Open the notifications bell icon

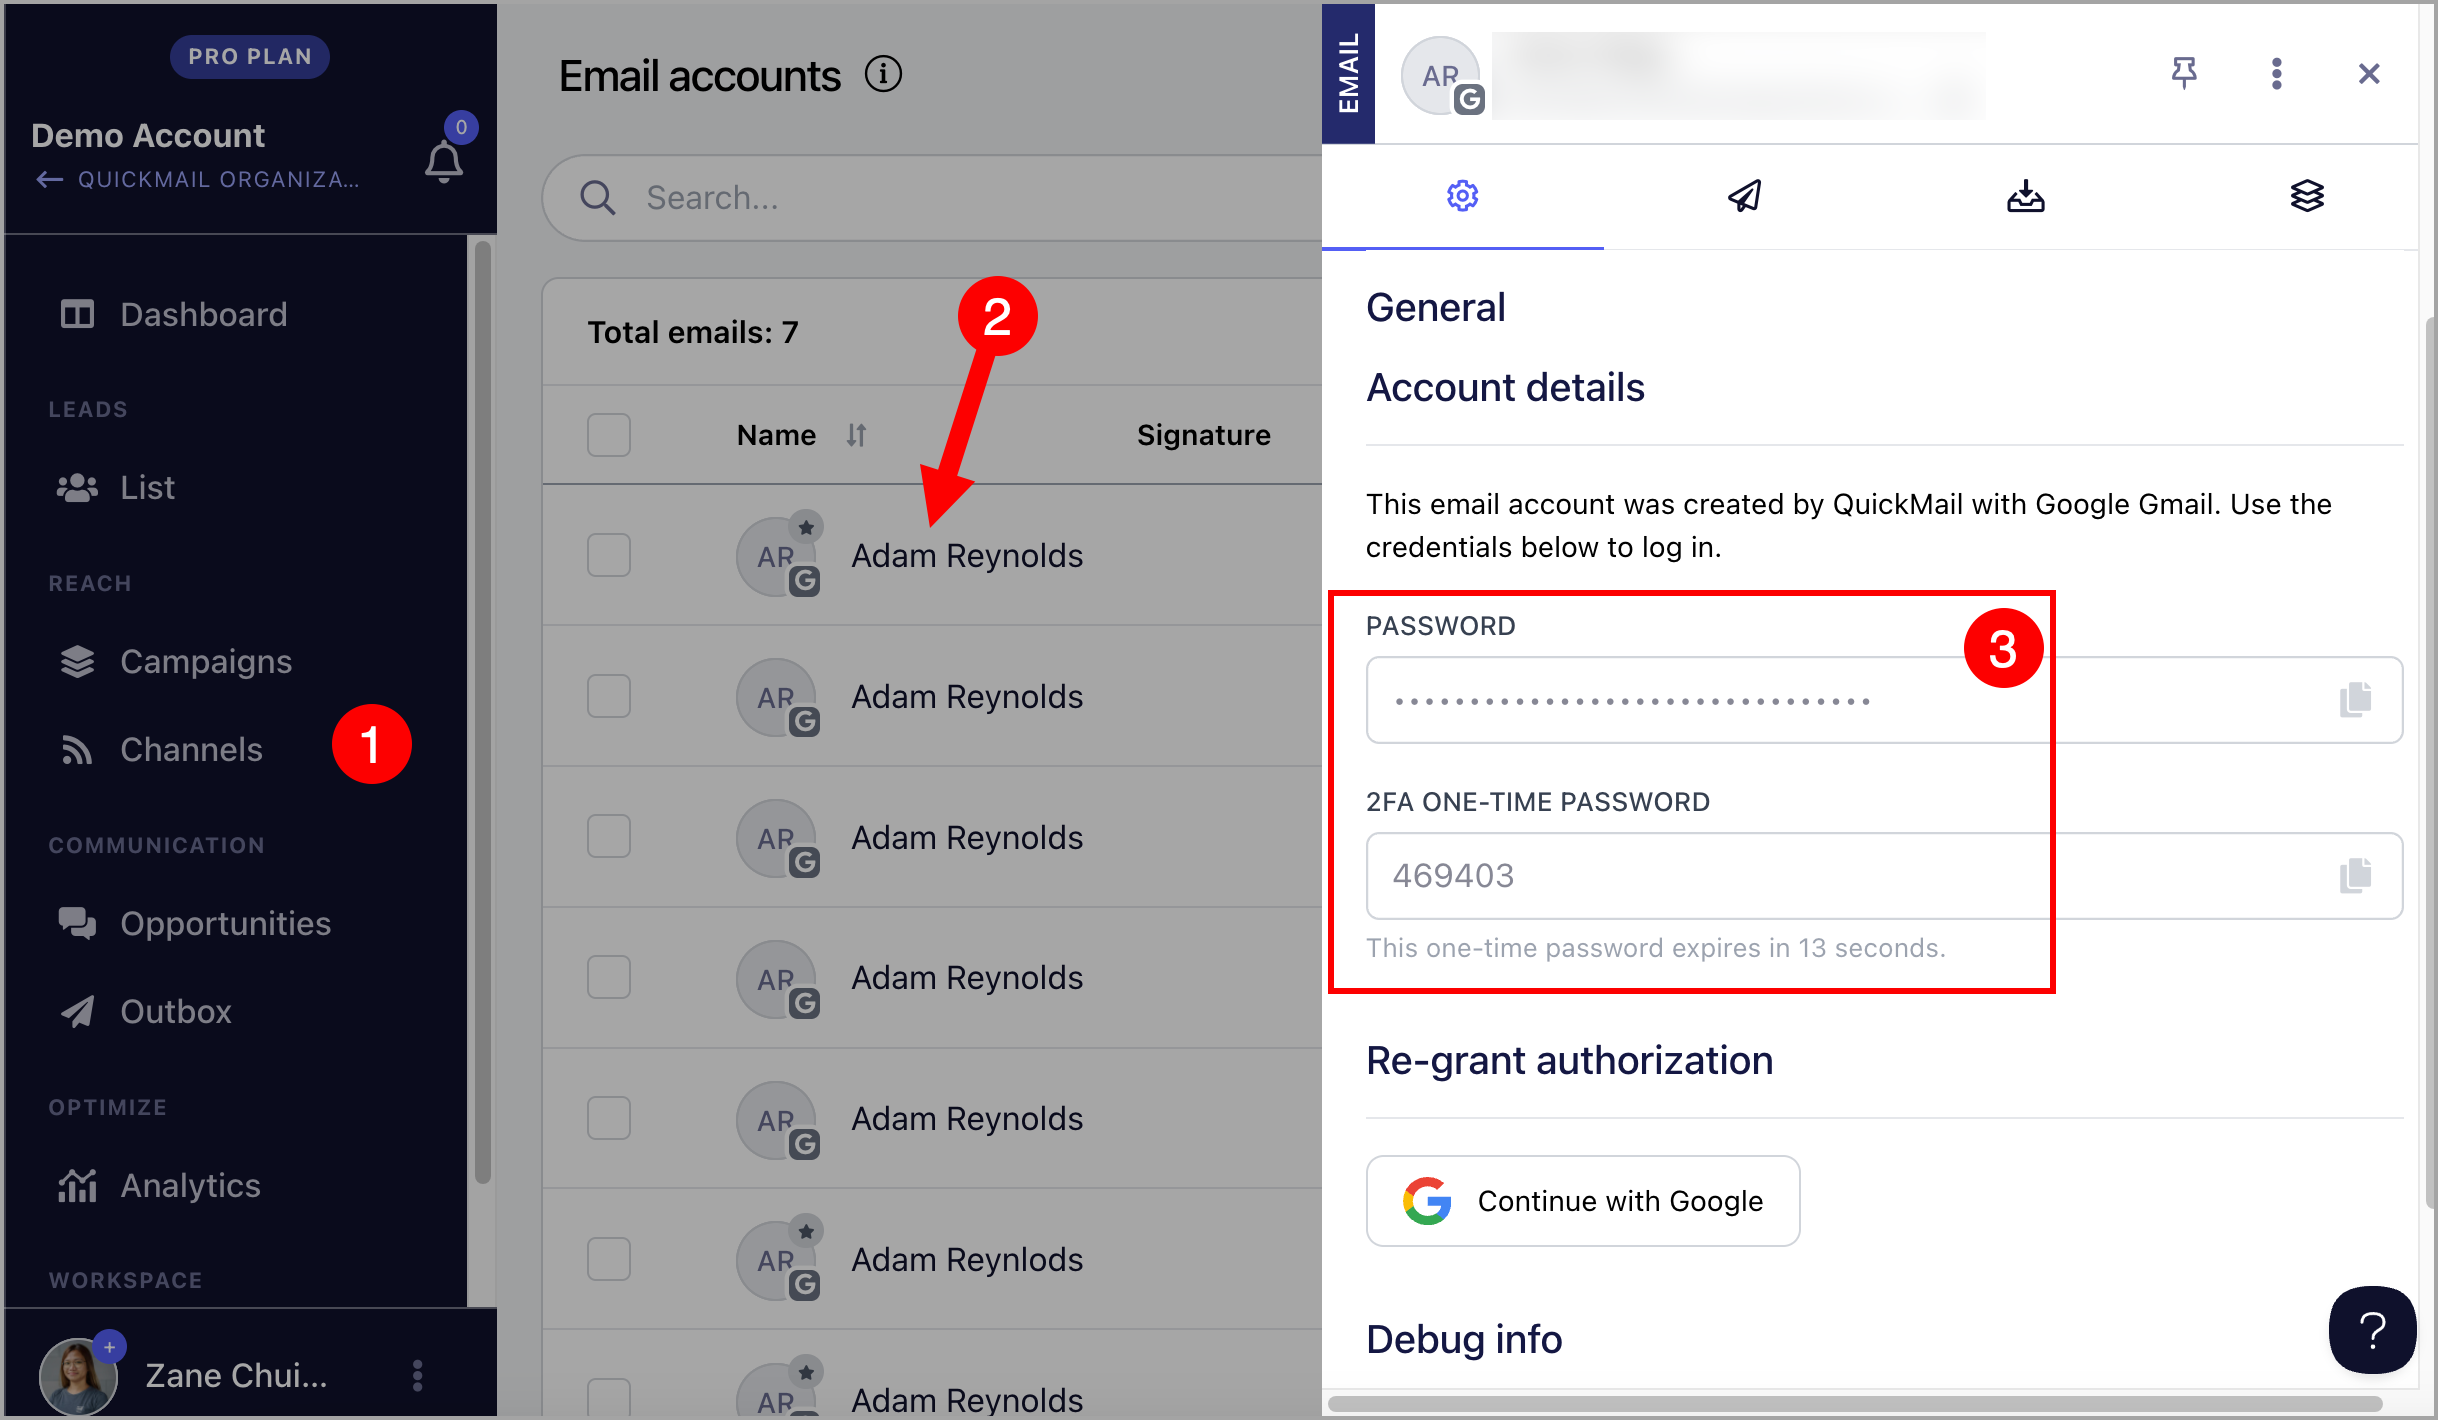pyautogui.click(x=444, y=162)
